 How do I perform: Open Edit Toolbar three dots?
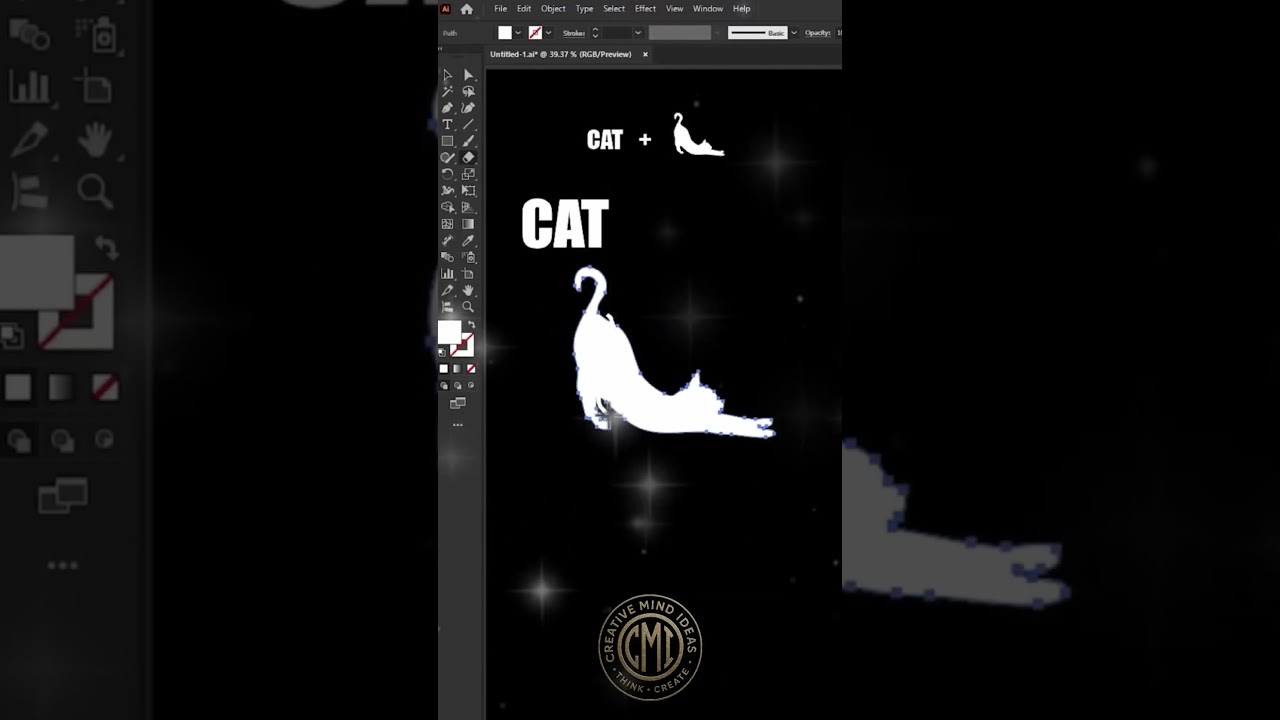[458, 425]
